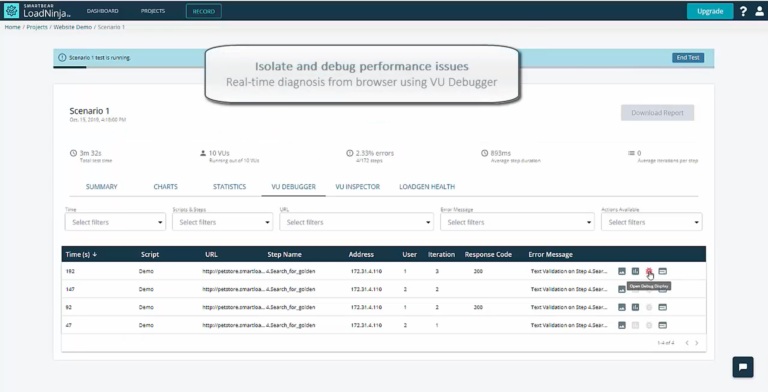Go to Website Demo breadcrumb link
The image size is (768, 392).
point(72,27)
